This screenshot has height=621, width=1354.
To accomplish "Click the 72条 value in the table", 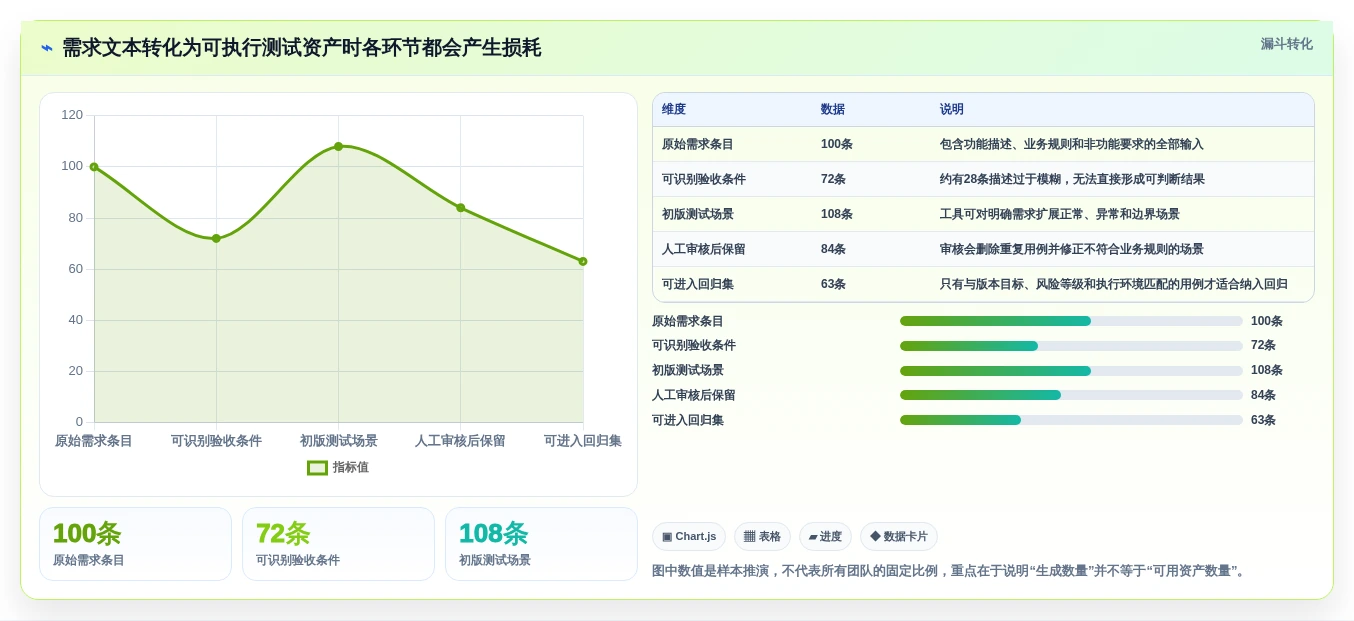I will (834, 179).
